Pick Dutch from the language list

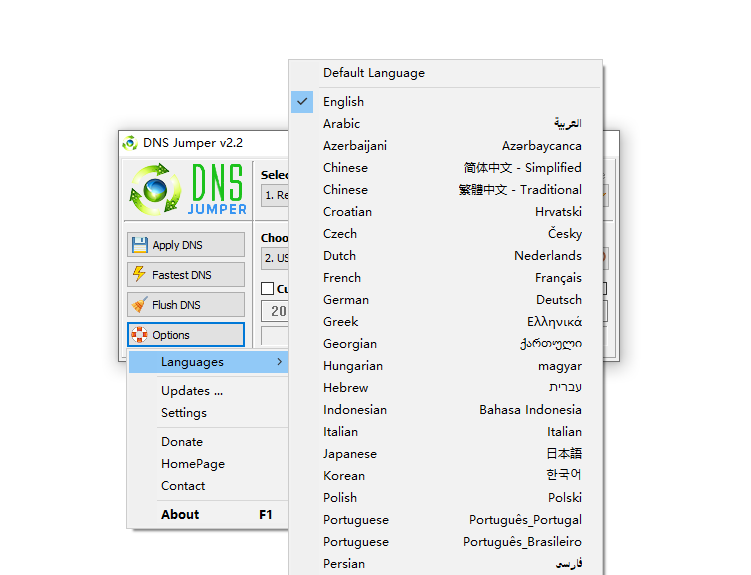tap(445, 256)
